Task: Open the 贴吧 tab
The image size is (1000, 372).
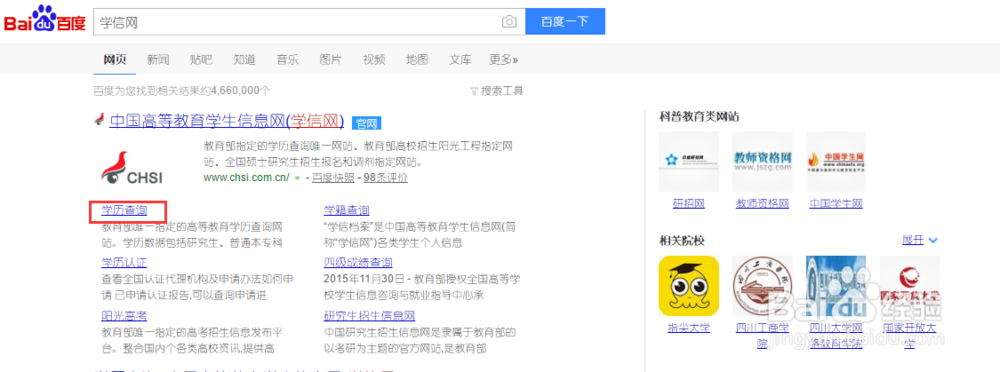Action: pos(201,60)
